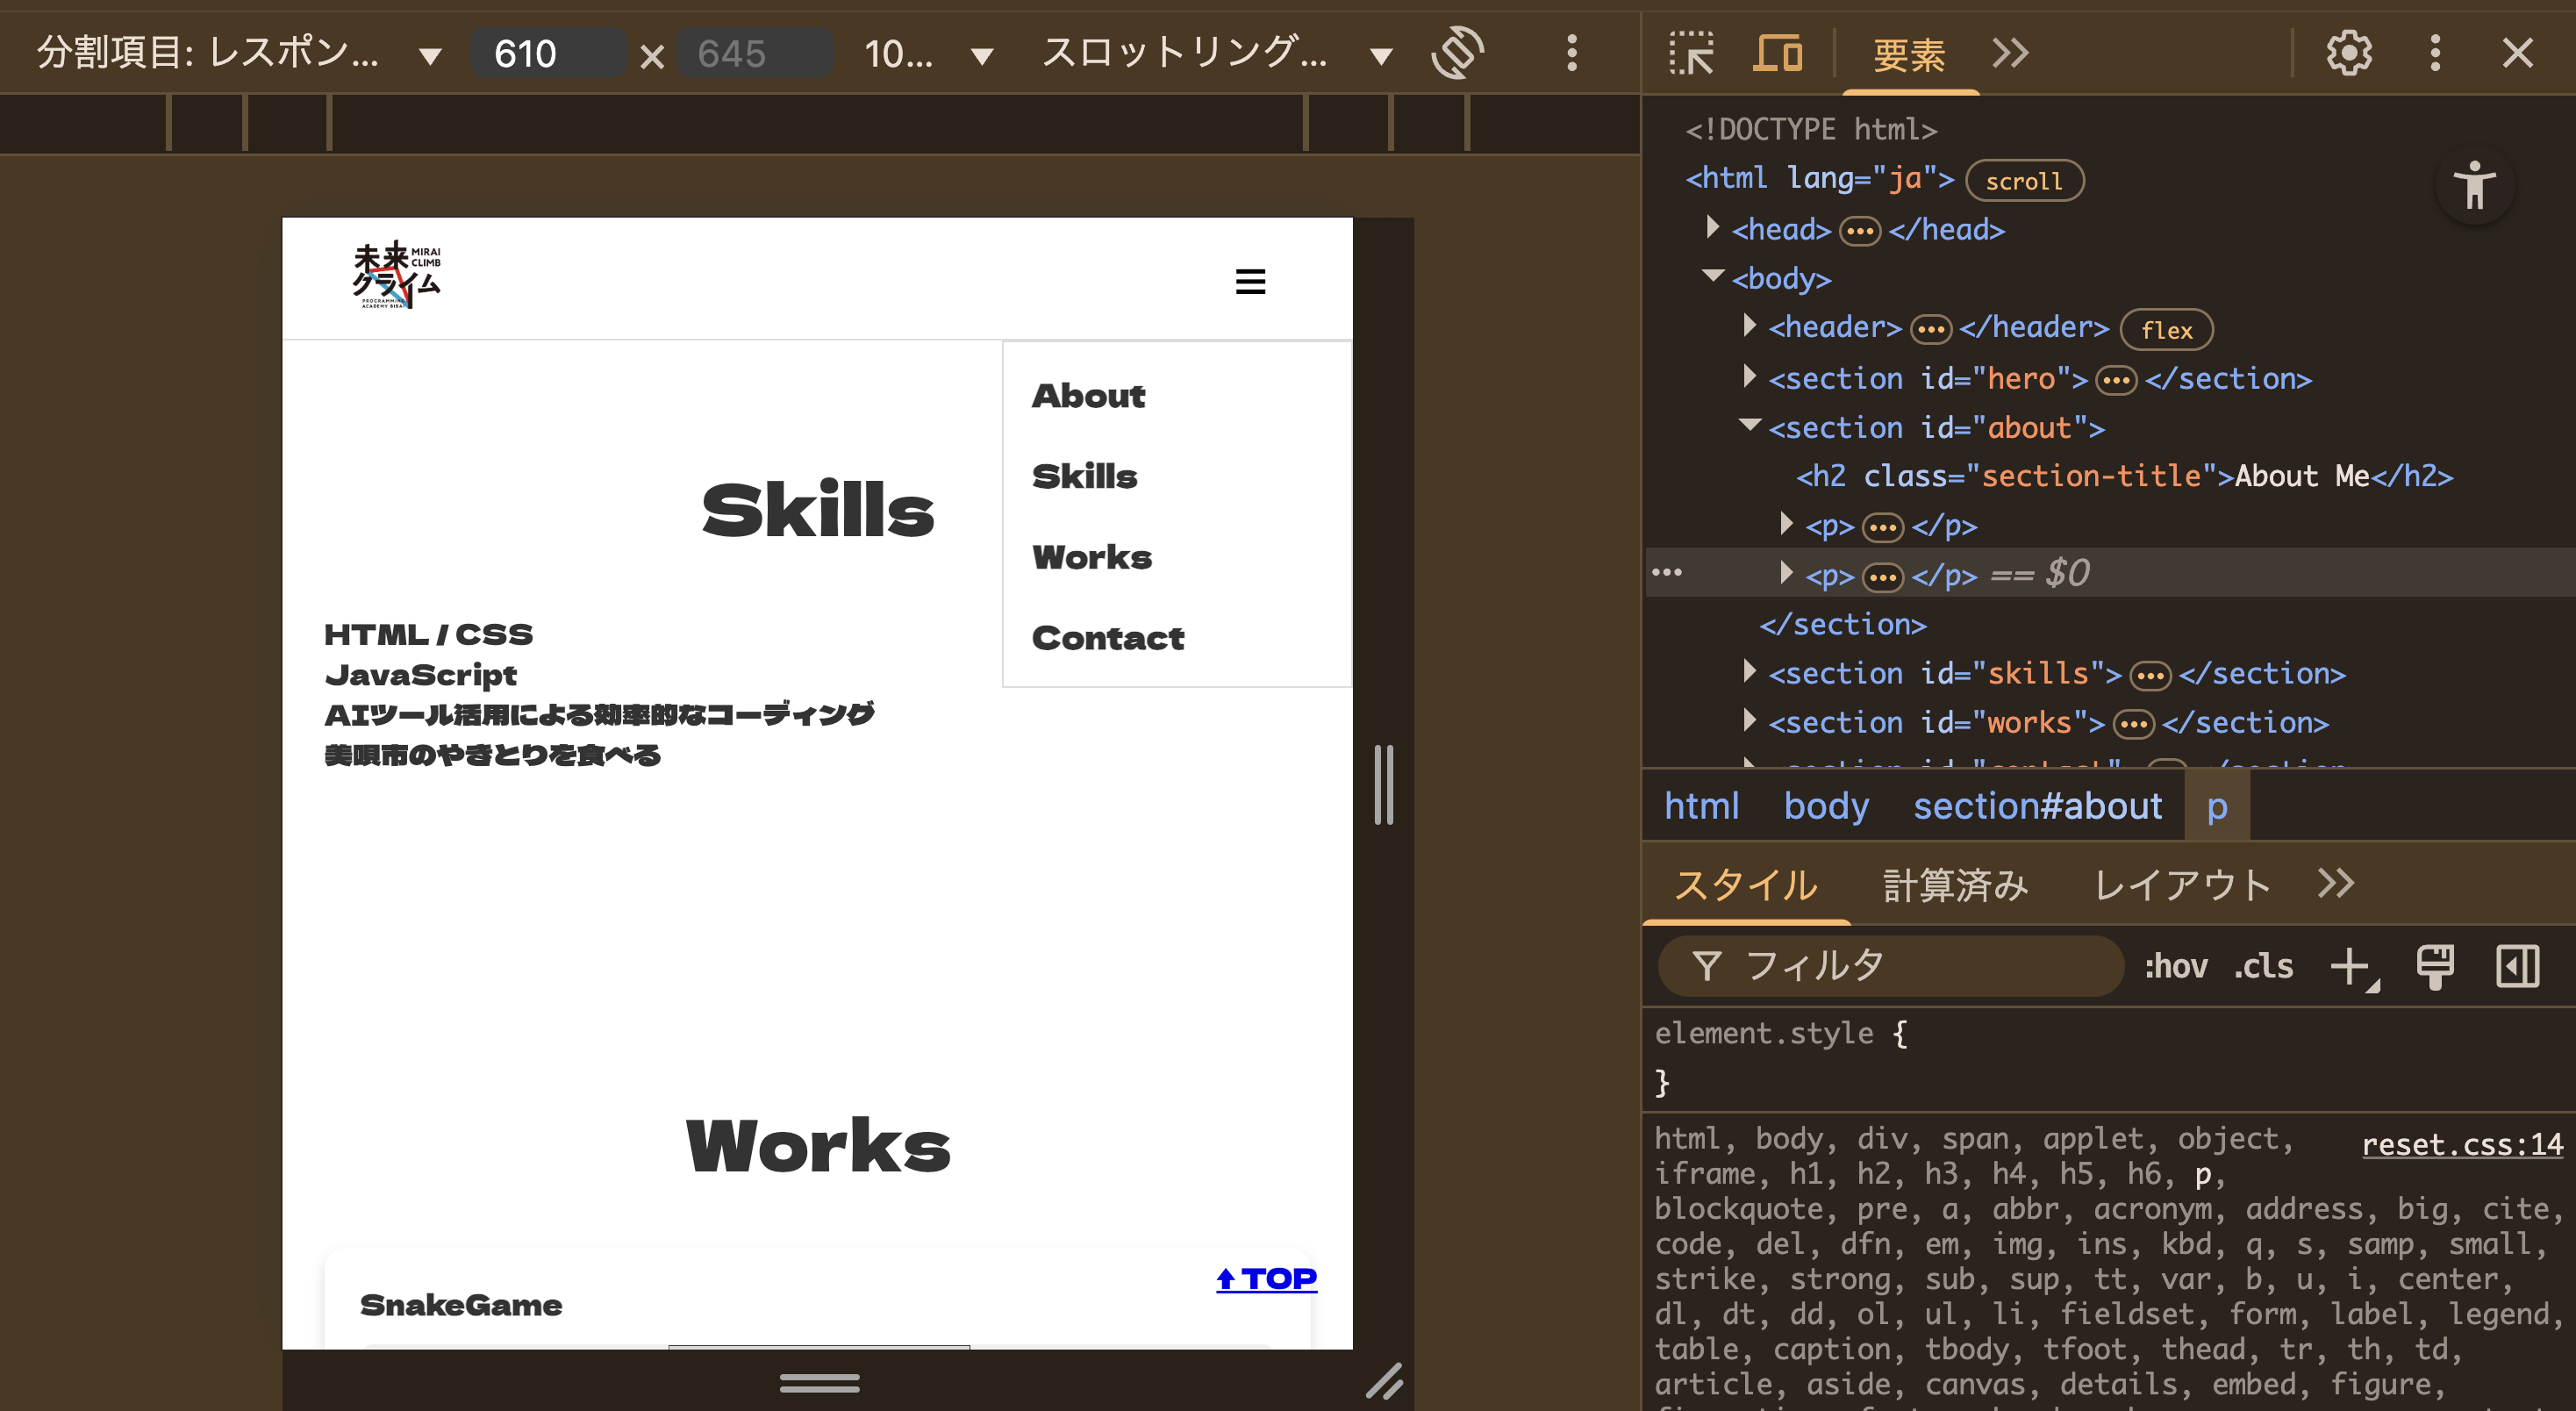Open the hamburger menu on webpage
The width and height of the screenshot is (2576, 1411).
(1250, 282)
